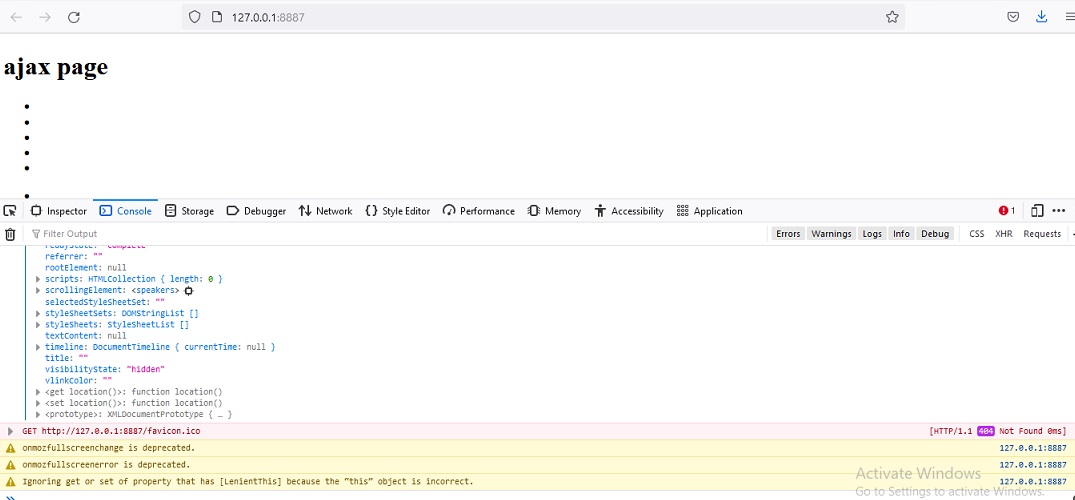The width and height of the screenshot is (1075, 500).
Task: Click the 127.0.0.1:8887 source link for onmozfullscreenchange
Action: [1032, 448]
